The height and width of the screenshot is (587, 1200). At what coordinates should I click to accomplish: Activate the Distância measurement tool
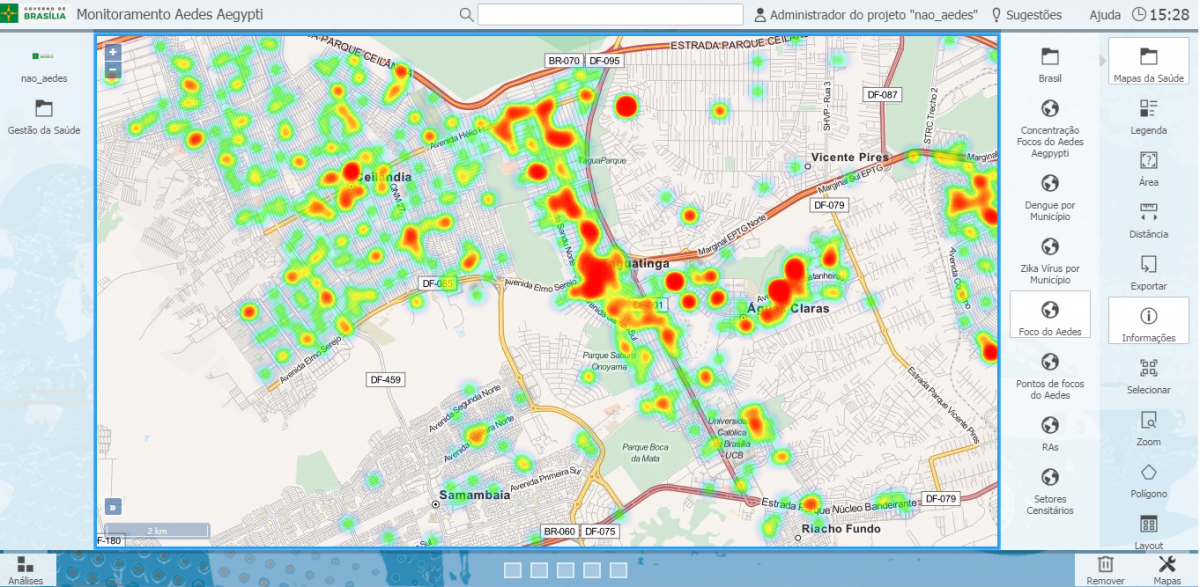click(1148, 221)
